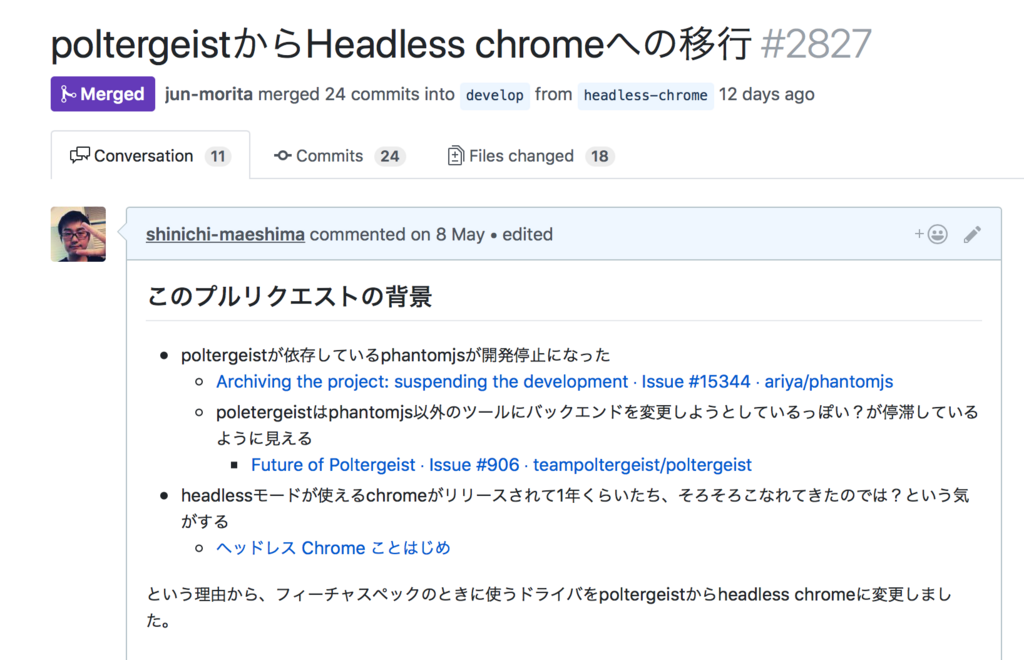Open Future of Poltergeist Issue #906 link
The height and width of the screenshot is (660, 1024).
501,465
